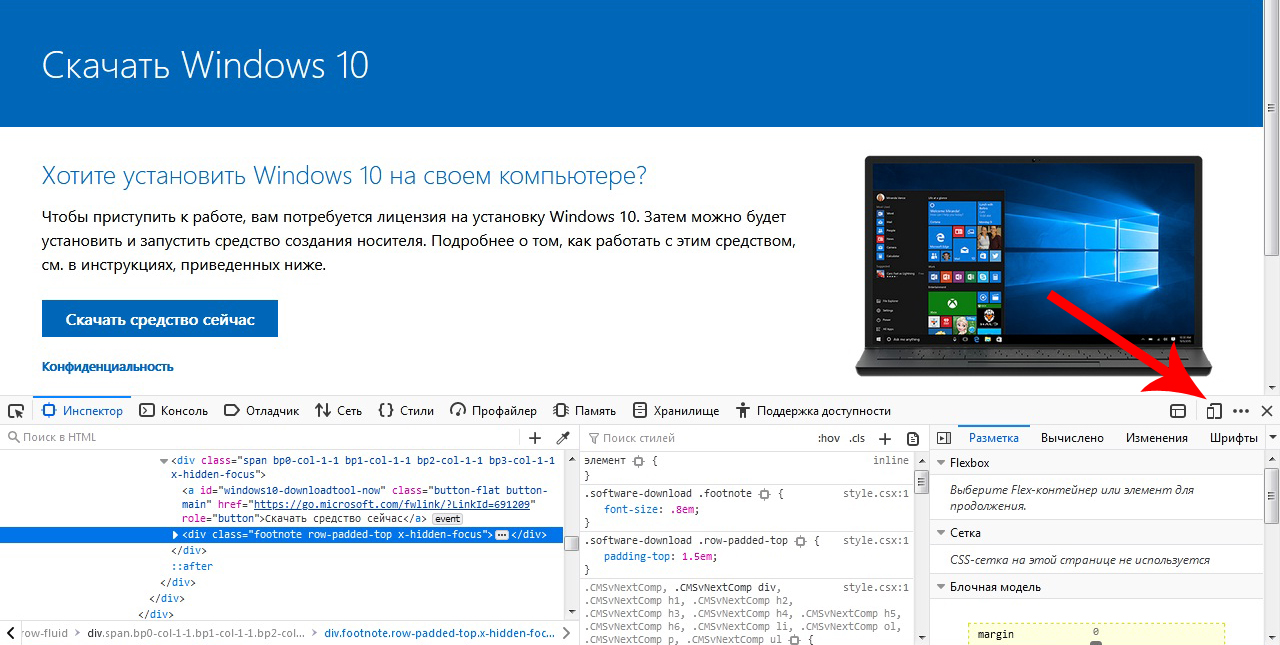1280x645 pixels.
Task: Open the Профайлер tab
Action: click(x=494, y=411)
